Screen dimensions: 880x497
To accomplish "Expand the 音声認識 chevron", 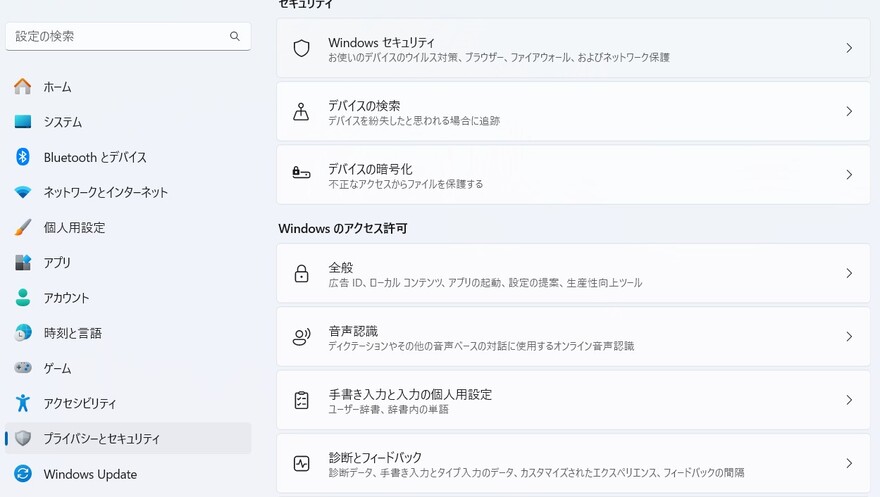I will click(849, 337).
